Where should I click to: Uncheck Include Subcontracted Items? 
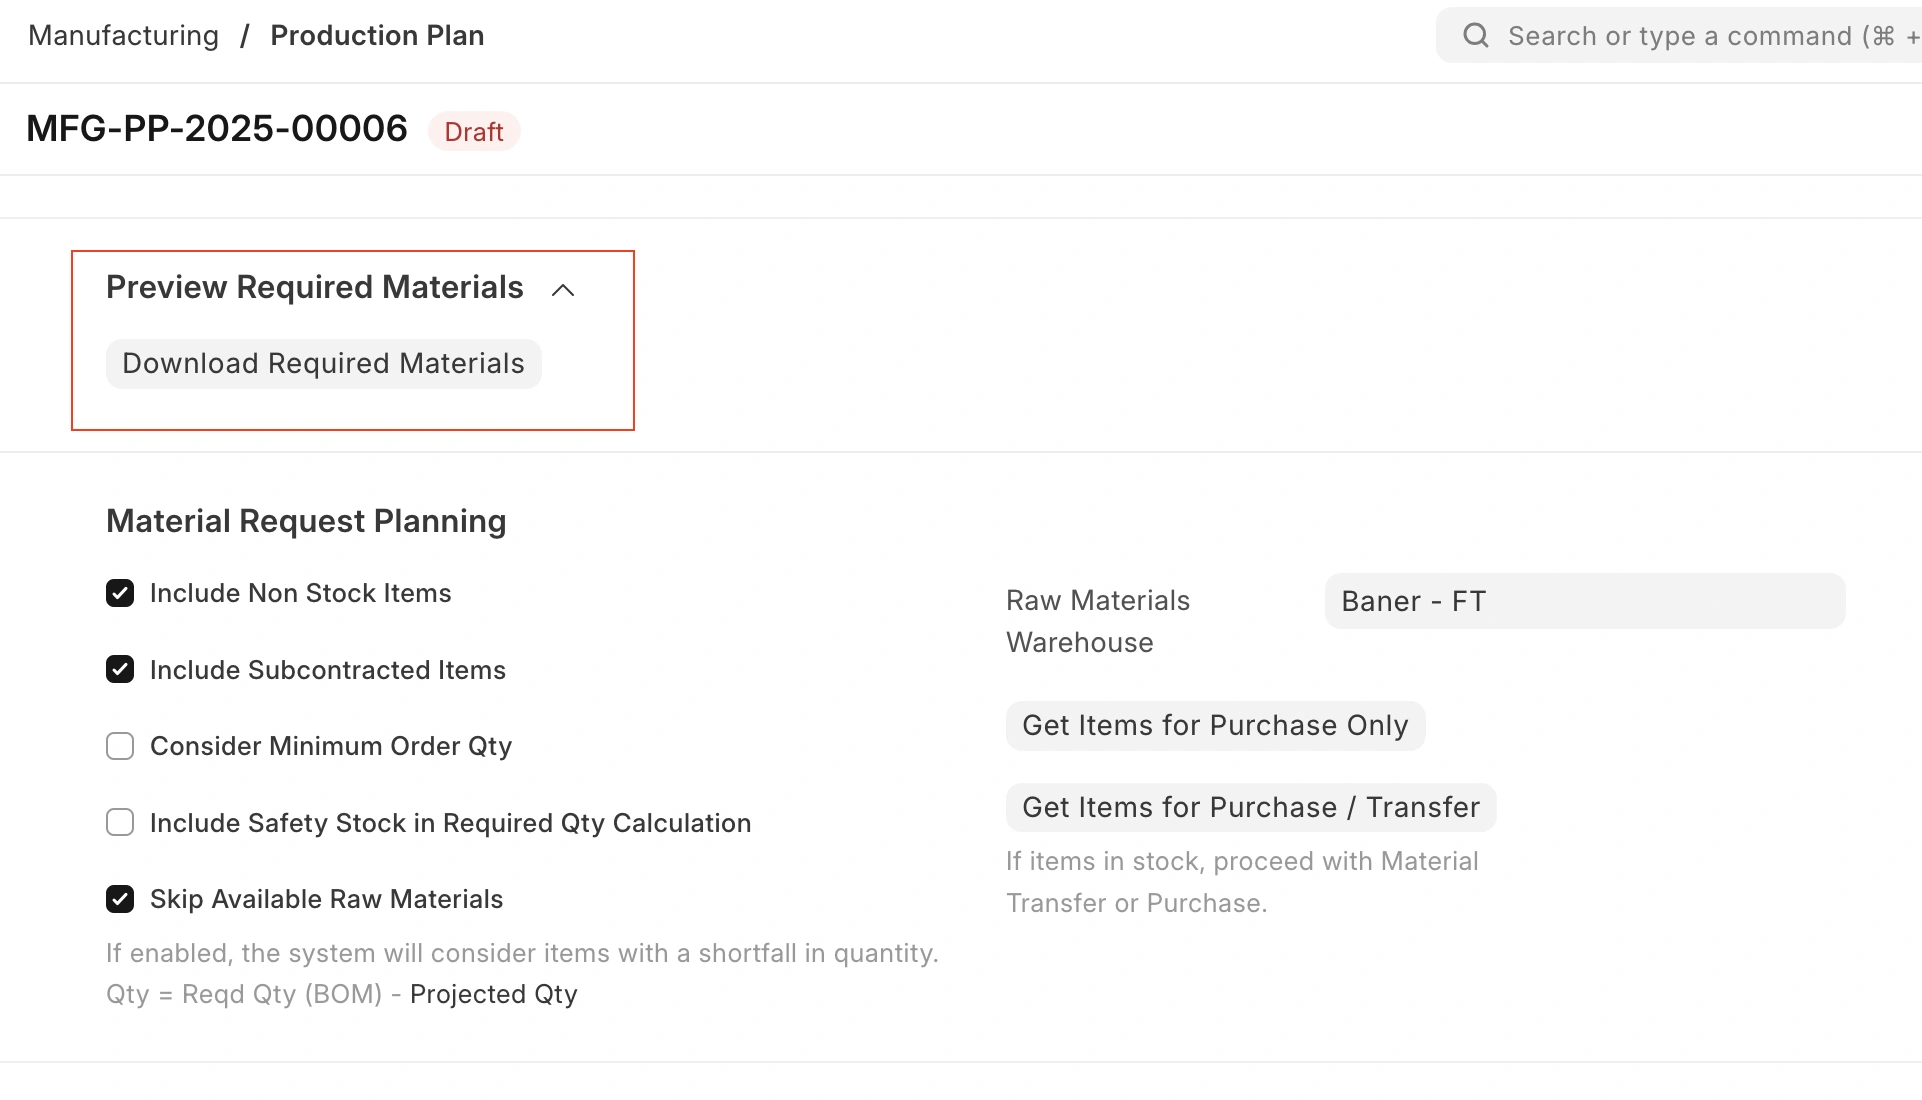click(x=120, y=670)
